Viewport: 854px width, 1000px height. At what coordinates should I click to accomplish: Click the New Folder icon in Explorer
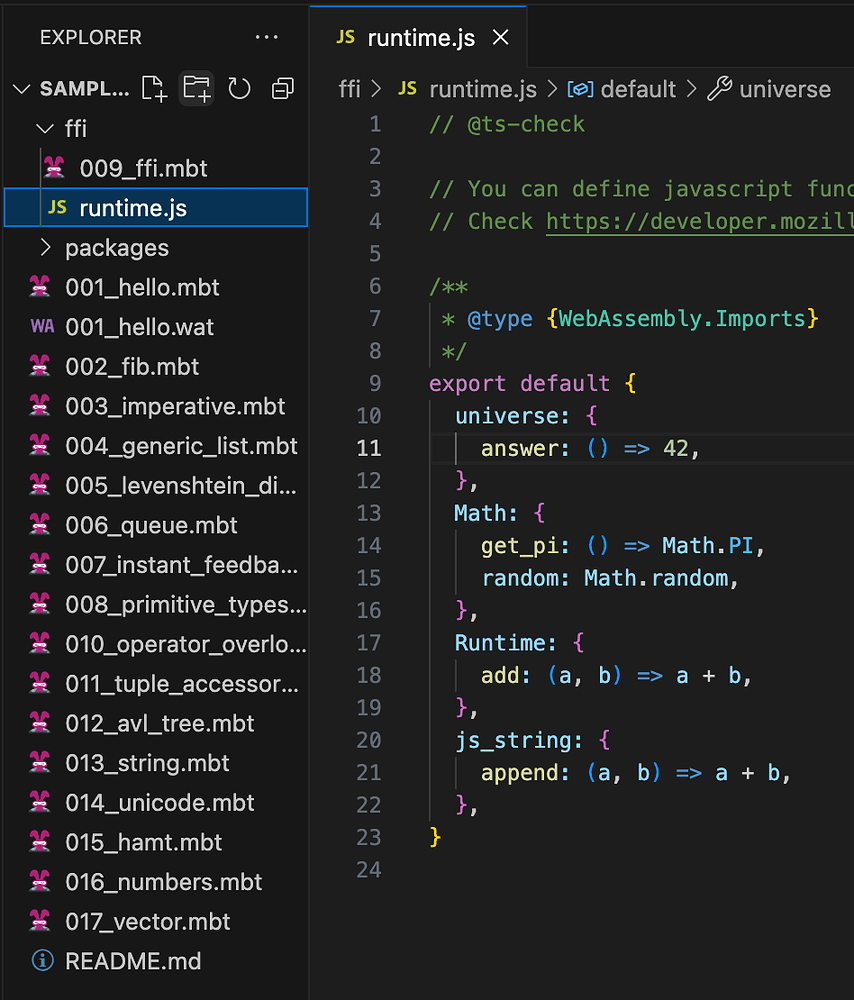pos(196,88)
